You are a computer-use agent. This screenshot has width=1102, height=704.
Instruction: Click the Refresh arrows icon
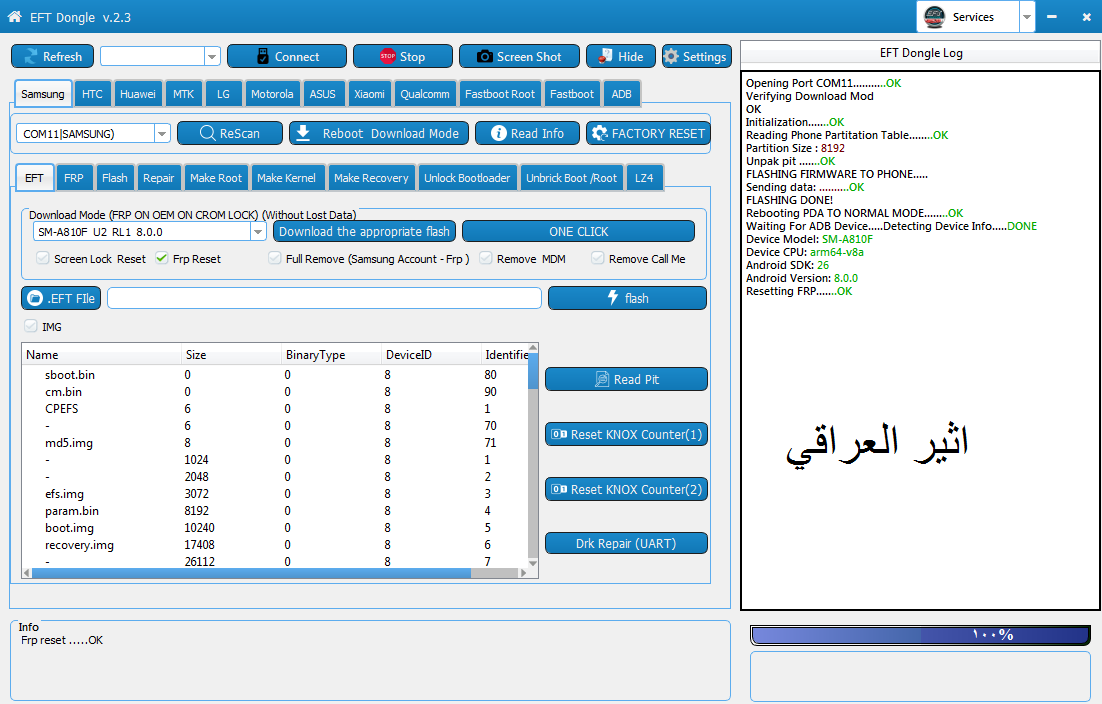31,56
